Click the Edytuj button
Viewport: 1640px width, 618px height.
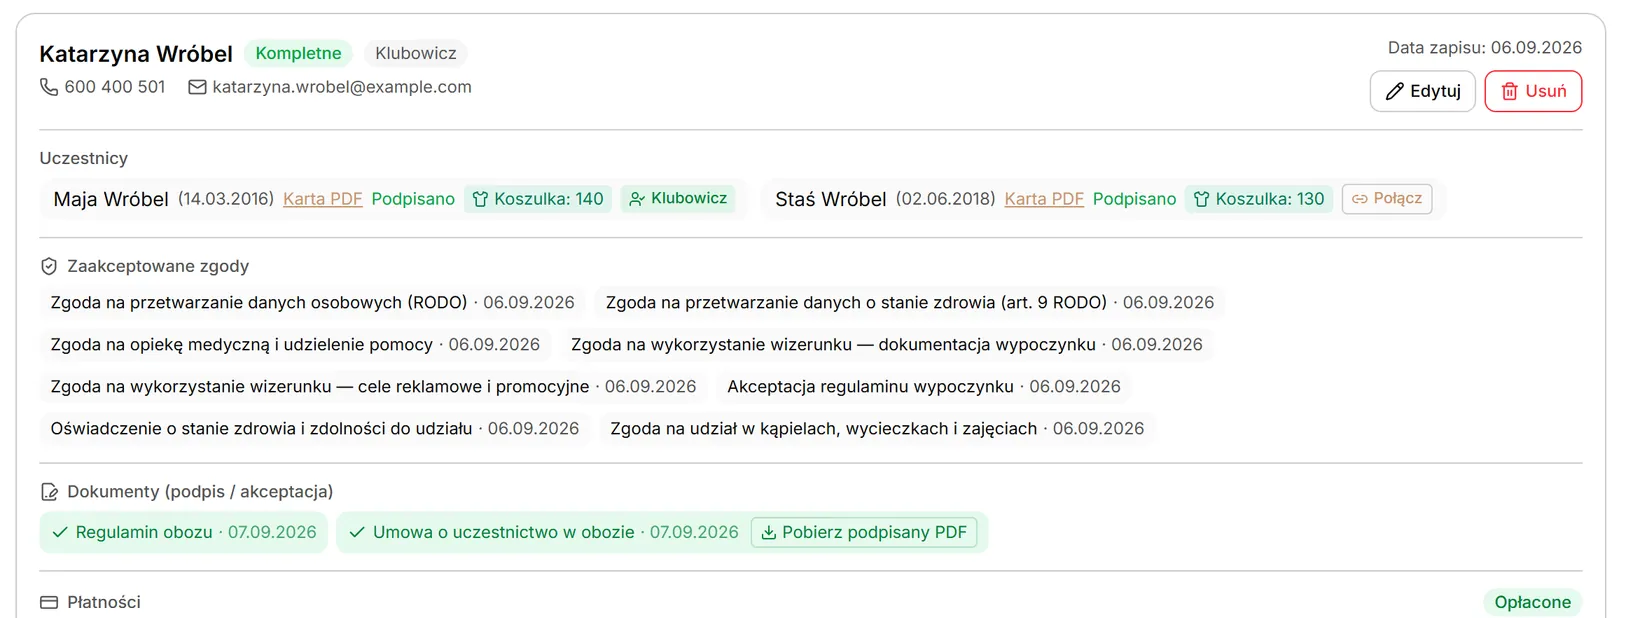coord(1422,91)
